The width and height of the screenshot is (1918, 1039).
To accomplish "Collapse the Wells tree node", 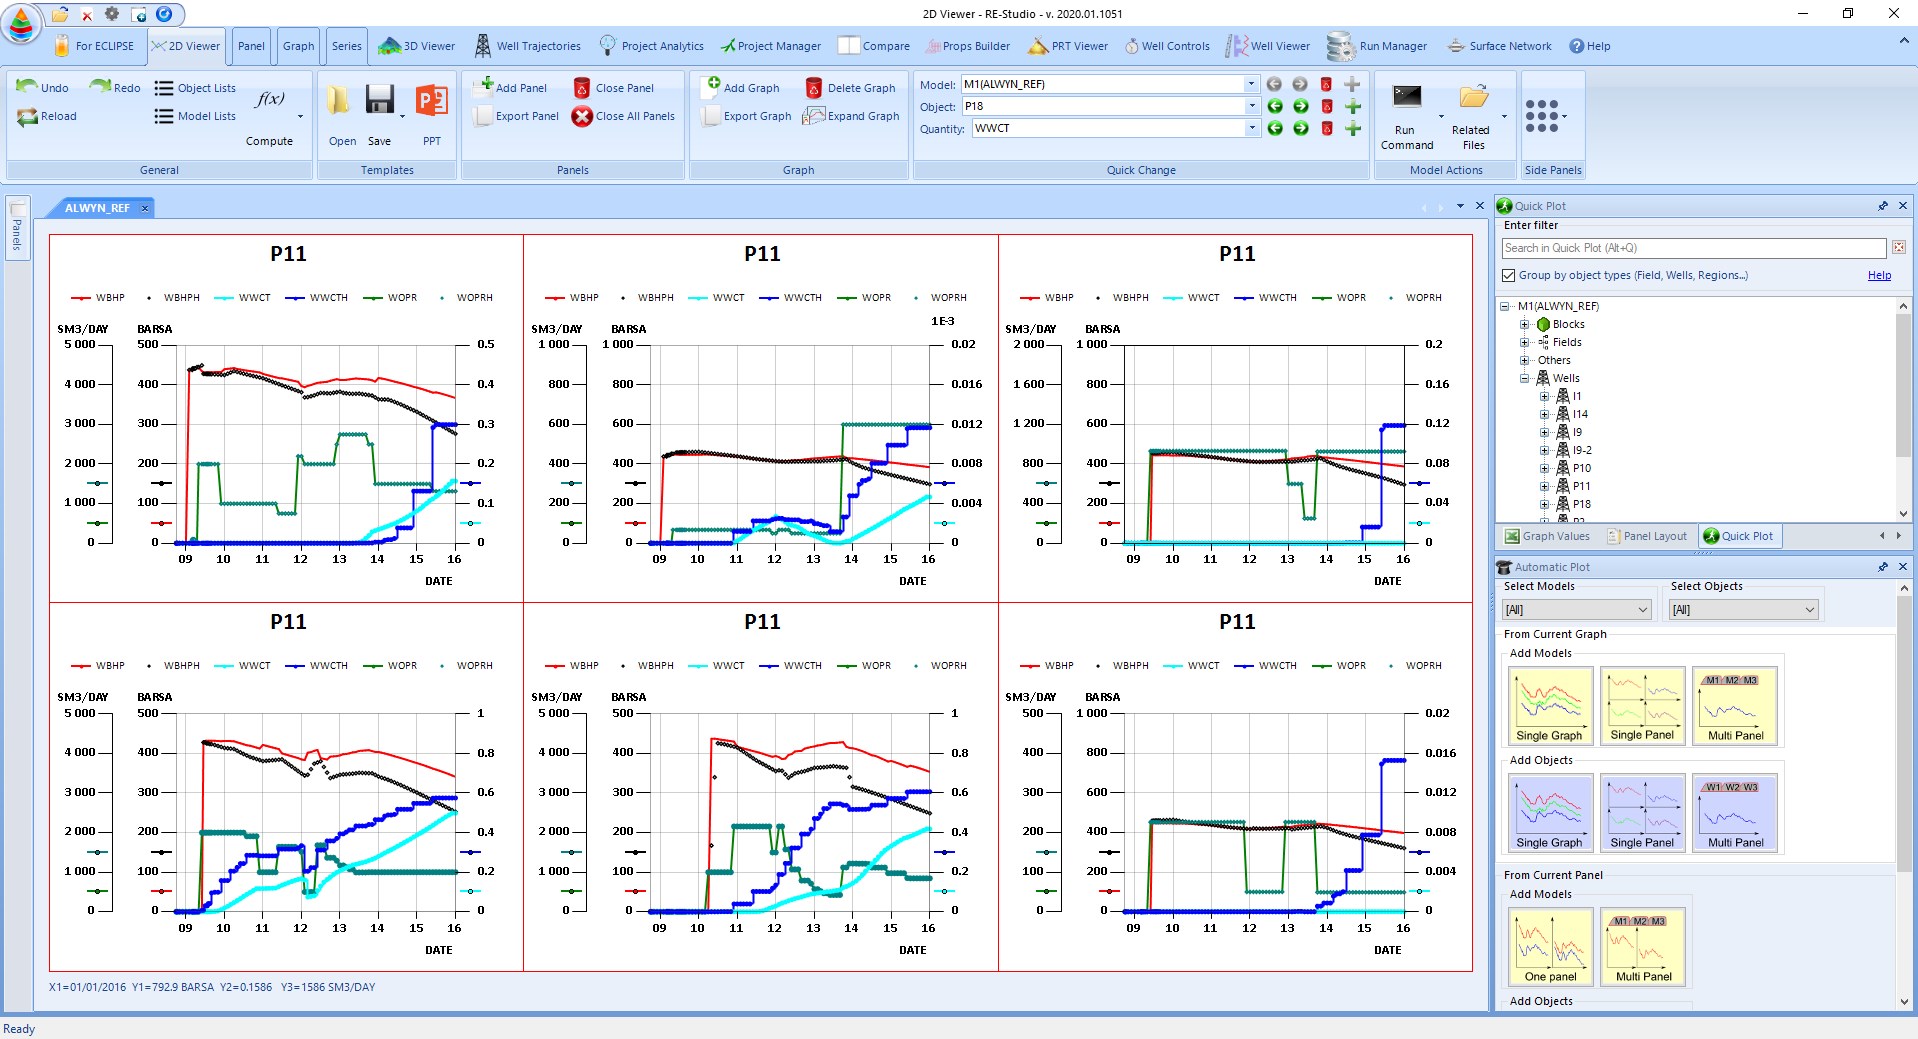I will [1524, 378].
